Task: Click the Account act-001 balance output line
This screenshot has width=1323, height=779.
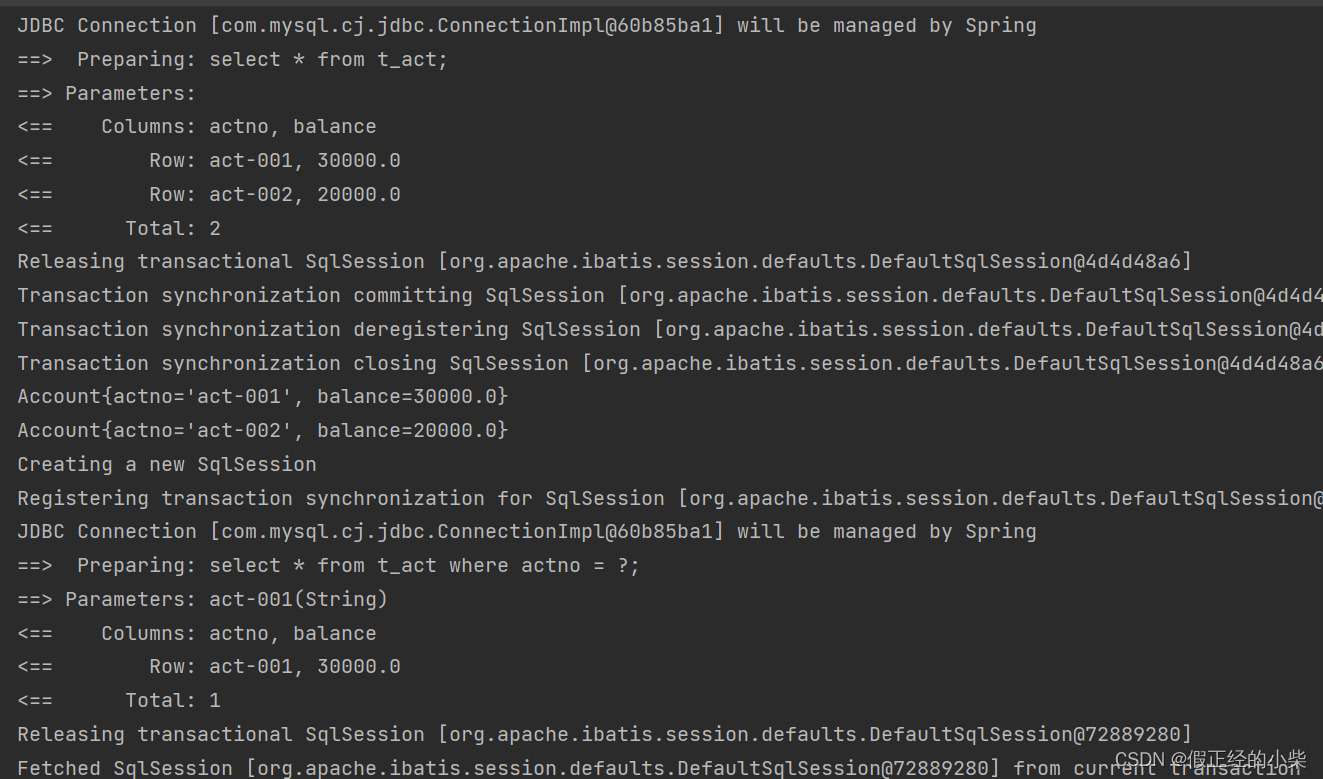Action: pyautogui.click(x=263, y=397)
